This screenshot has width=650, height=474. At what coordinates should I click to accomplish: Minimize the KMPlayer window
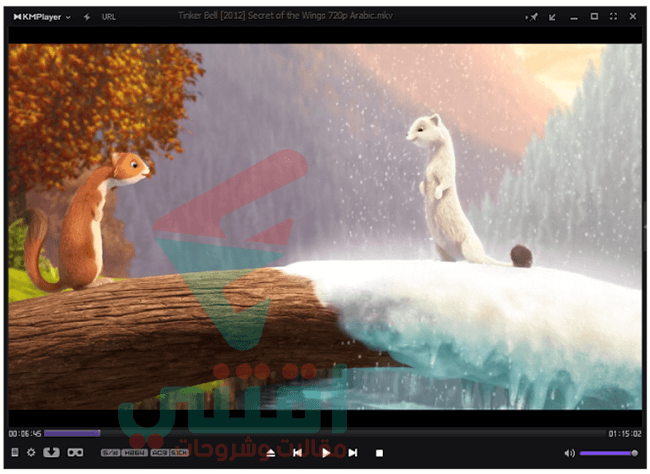(574, 18)
